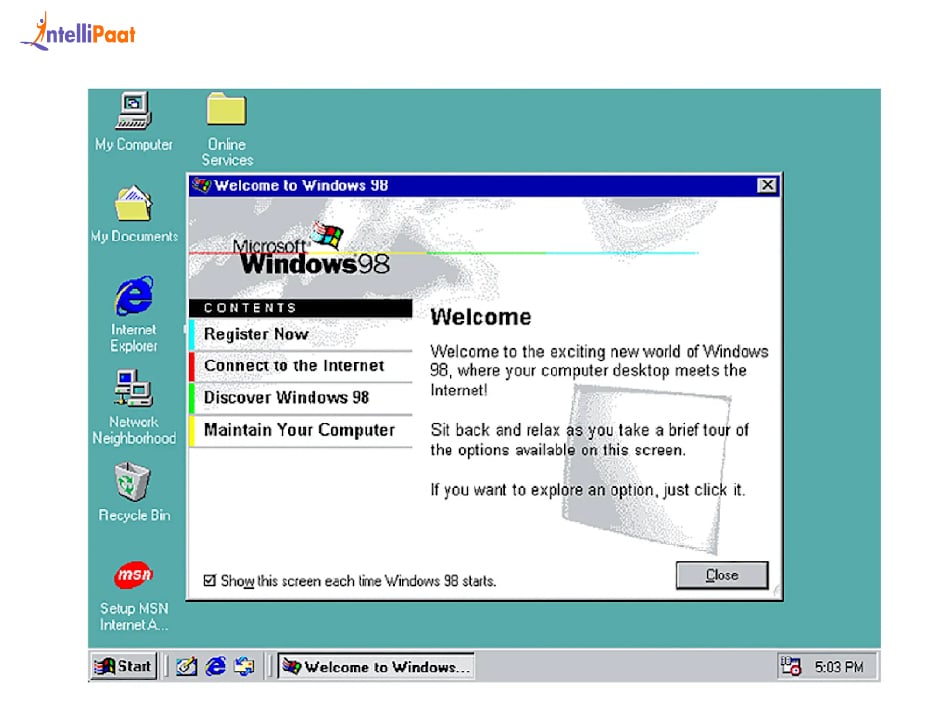
Task: Select Register Now in Contents
Action: pos(301,334)
